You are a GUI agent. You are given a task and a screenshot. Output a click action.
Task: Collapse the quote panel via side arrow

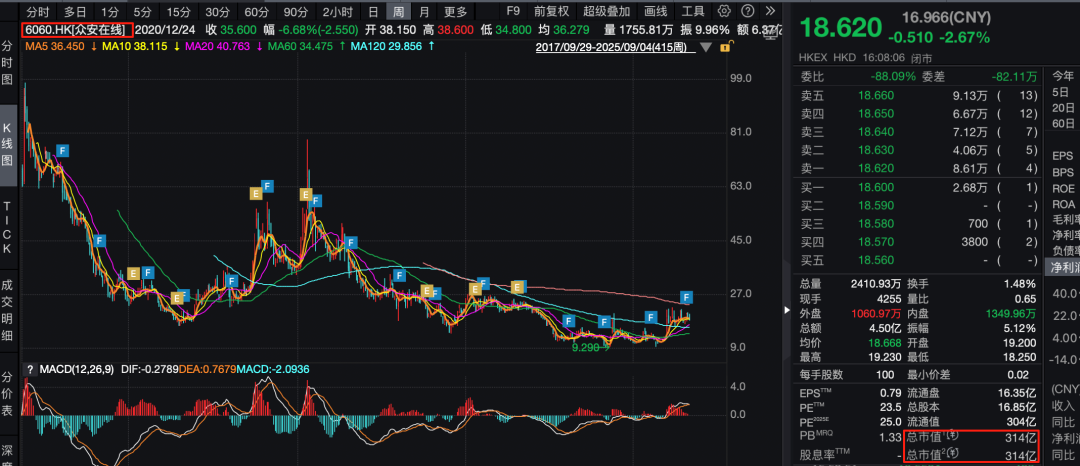788,310
